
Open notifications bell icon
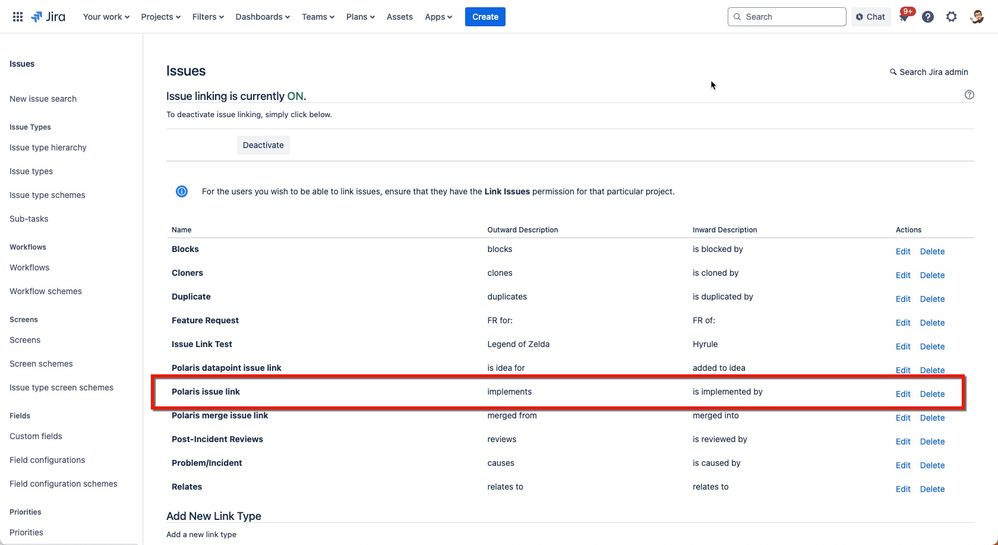pyautogui.click(x=904, y=17)
